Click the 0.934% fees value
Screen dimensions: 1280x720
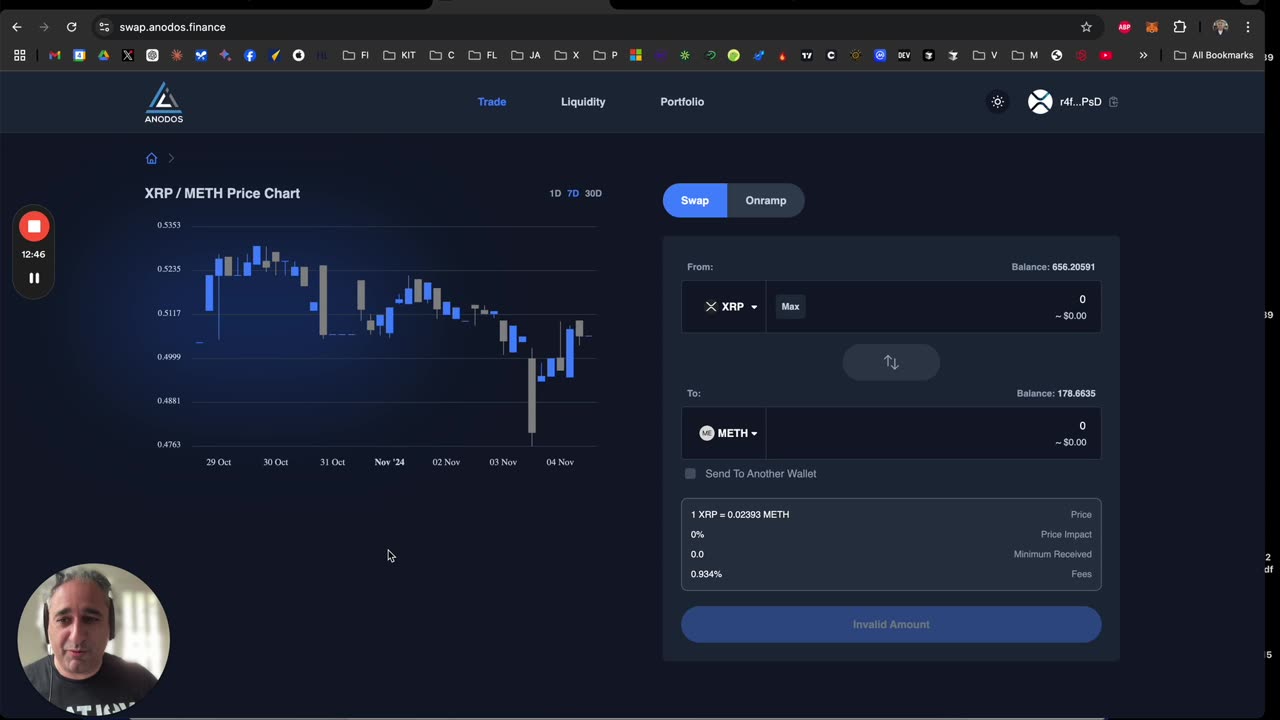coord(706,574)
